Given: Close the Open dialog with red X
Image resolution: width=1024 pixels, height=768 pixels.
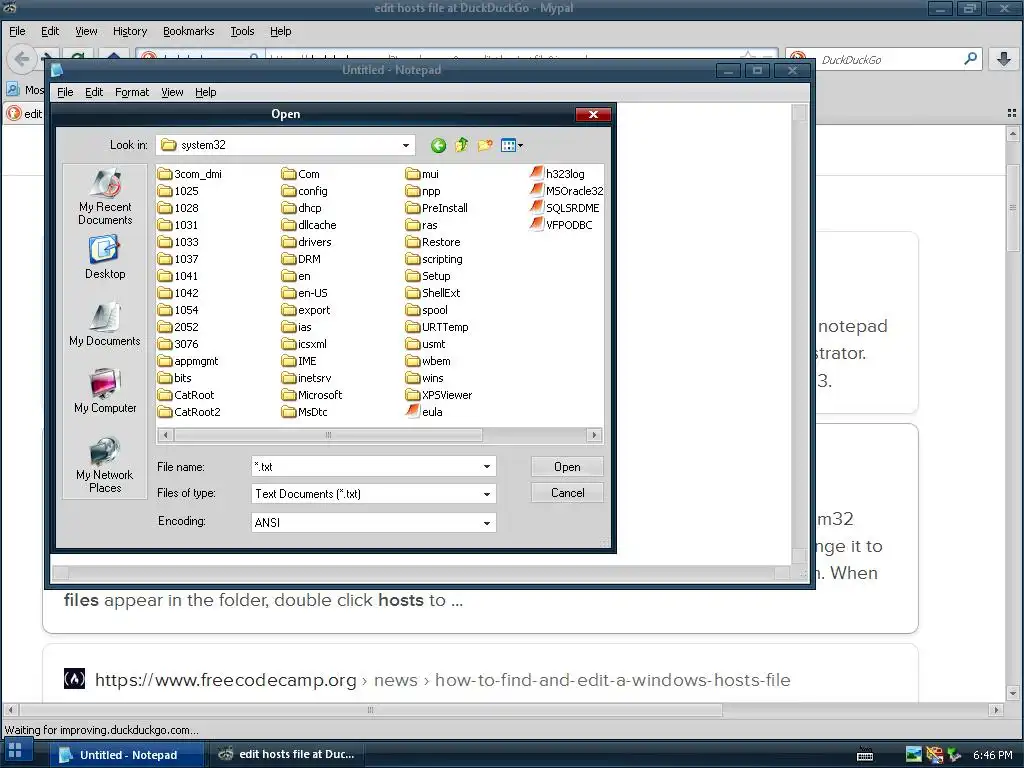Looking at the screenshot, I should pos(593,114).
